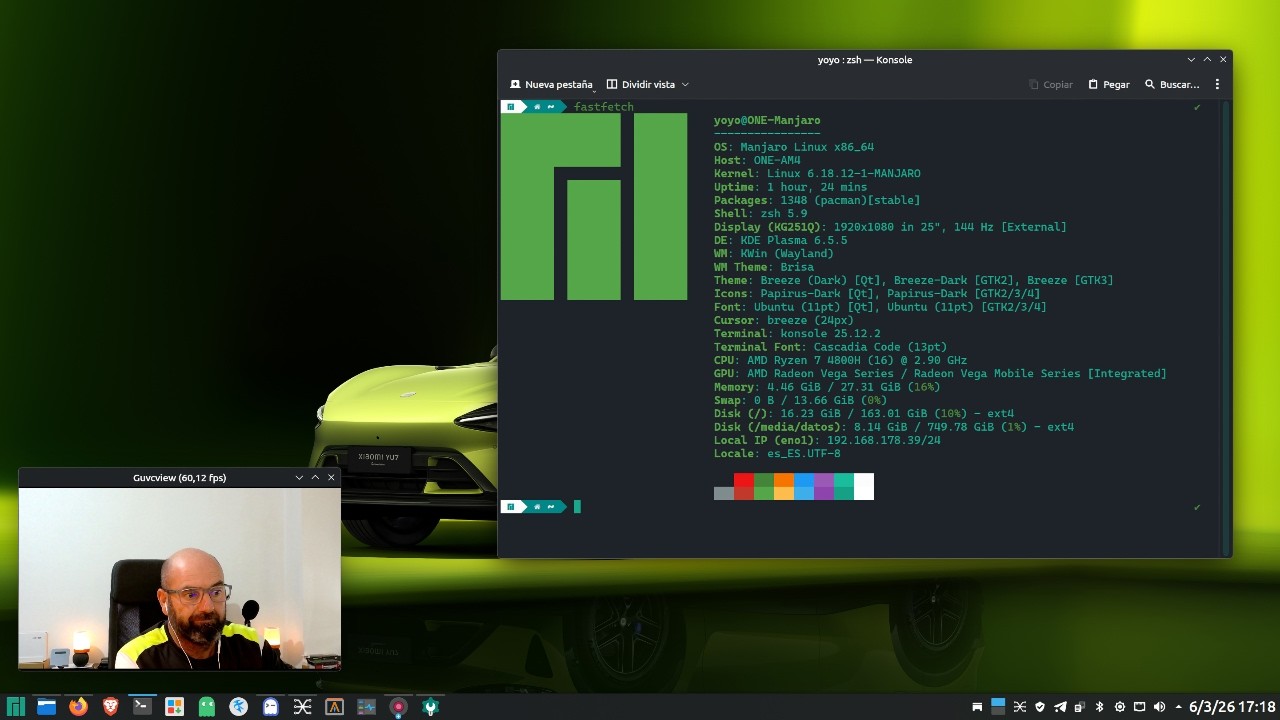Open Telegram from the system tray
The height and width of the screenshot is (720, 1280).
click(x=1060, y=707)
